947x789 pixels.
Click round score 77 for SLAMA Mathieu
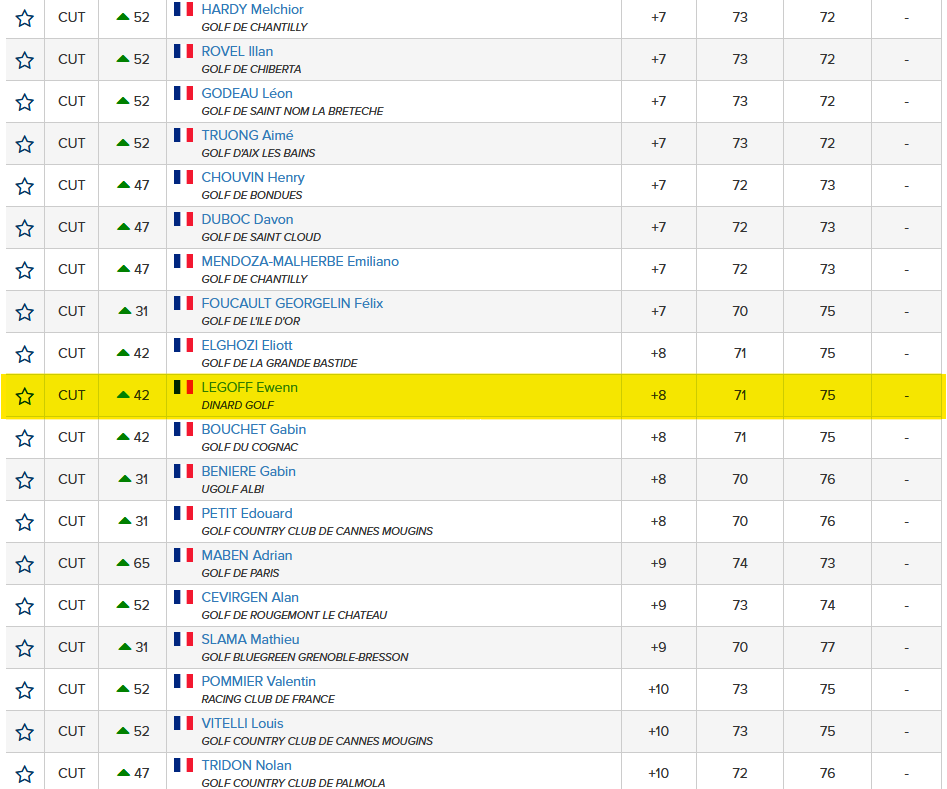[x=827, y=647]
